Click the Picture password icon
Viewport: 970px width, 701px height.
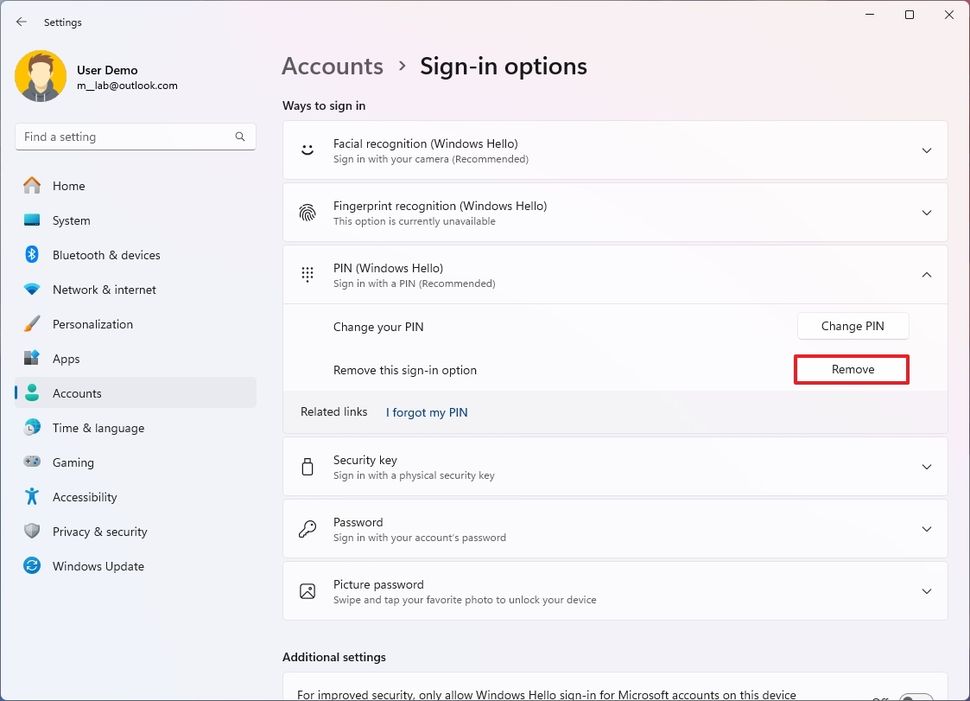pyautogui.click(x=307, y=590)
